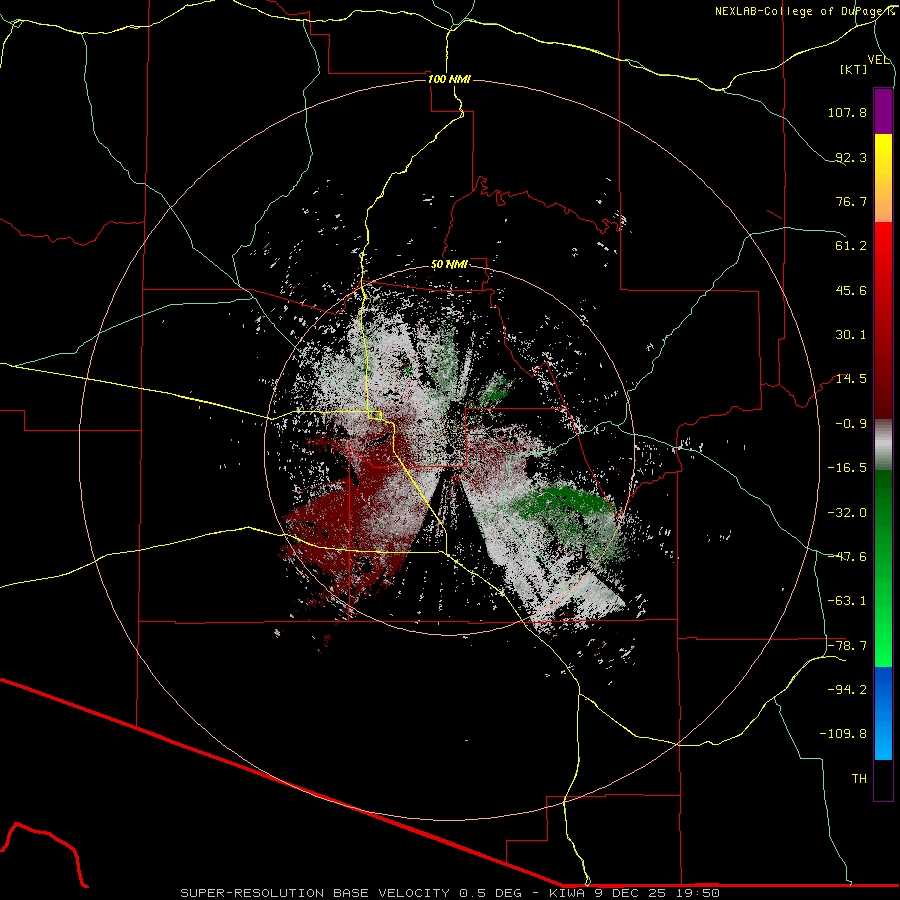Click the "NEXLAB-College of DuPage" credit text

[802, 11]
